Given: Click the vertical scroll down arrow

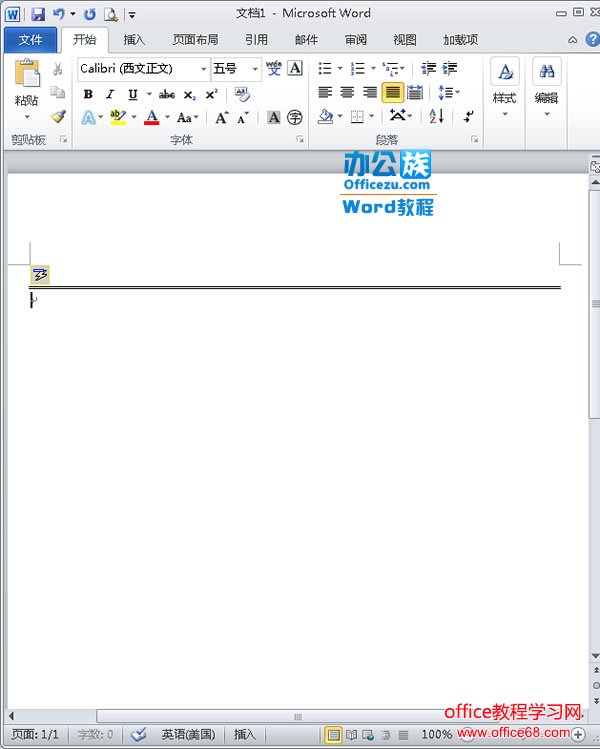Looking at the screenshot, I should click(x=595, y=656).
